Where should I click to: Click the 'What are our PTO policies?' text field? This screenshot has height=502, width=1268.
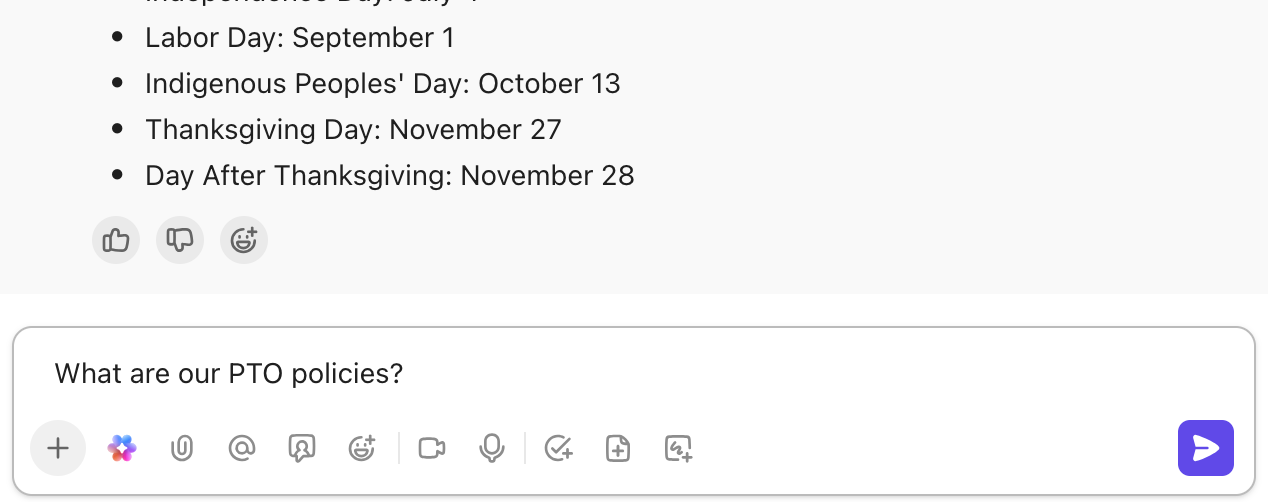tap(600, 374)
